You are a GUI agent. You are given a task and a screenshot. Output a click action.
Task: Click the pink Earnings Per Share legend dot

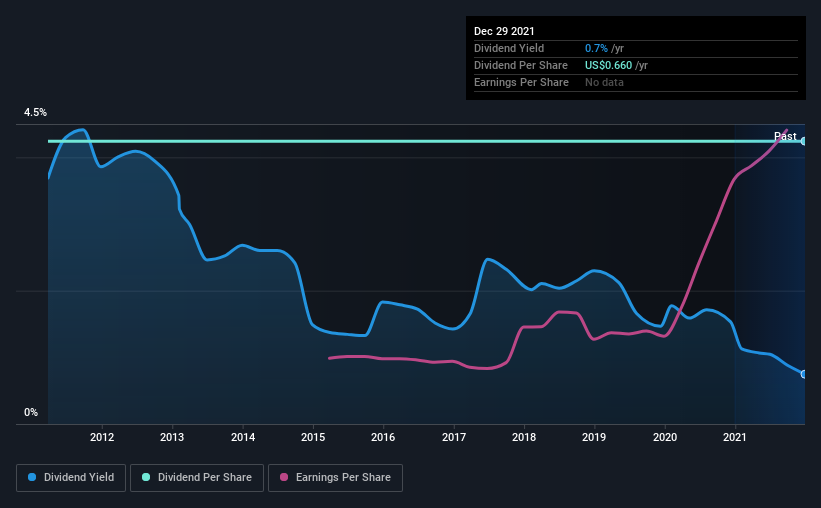284,477
